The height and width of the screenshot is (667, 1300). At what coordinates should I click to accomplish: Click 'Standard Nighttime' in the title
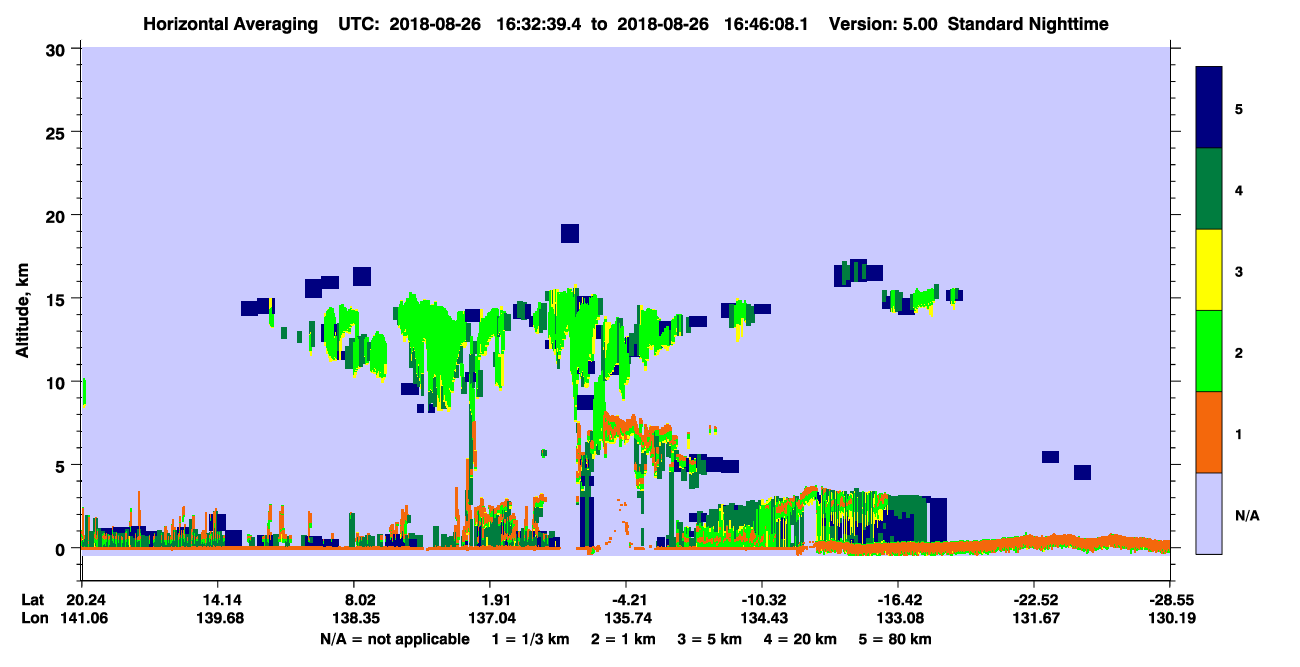click(x=1027, y=23)
